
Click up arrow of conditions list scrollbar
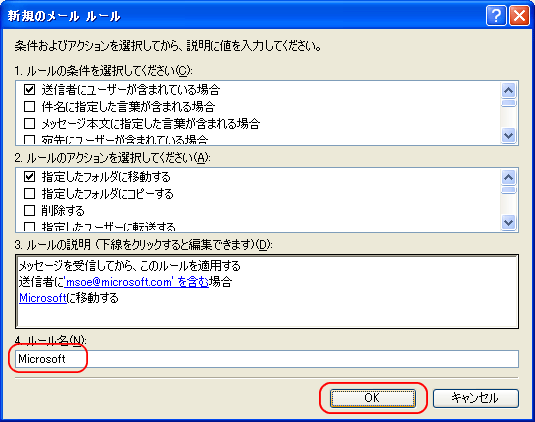coord(508,90)
